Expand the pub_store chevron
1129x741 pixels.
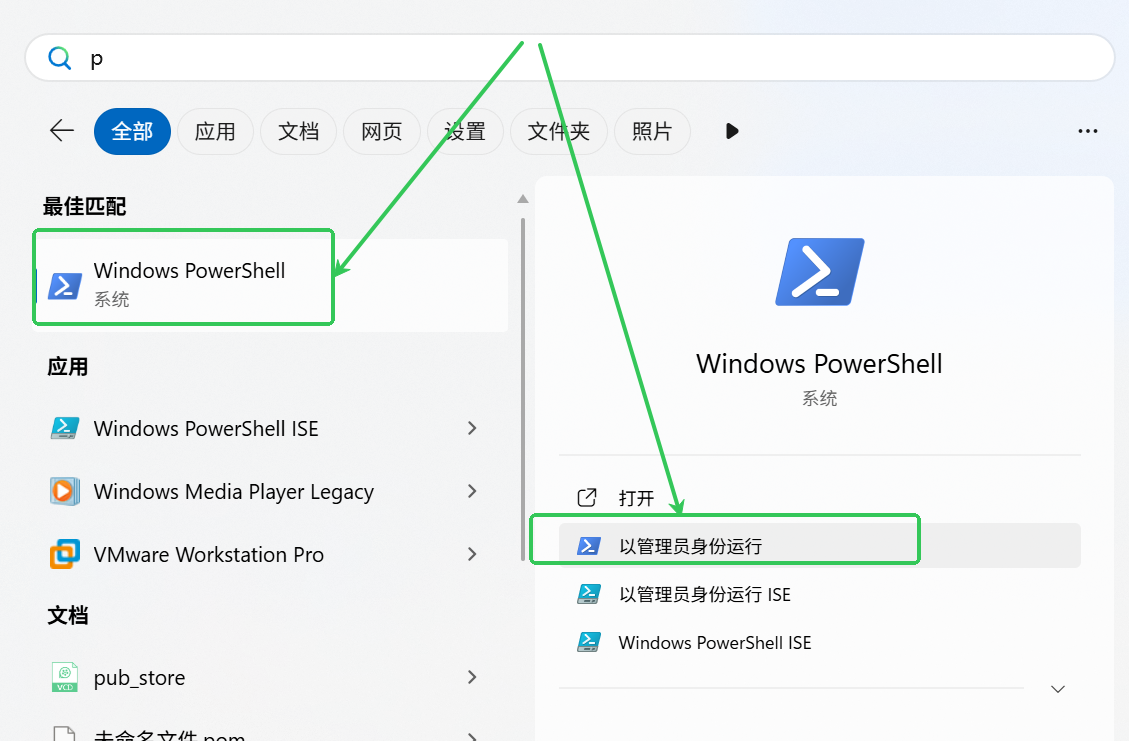point(472,677)
